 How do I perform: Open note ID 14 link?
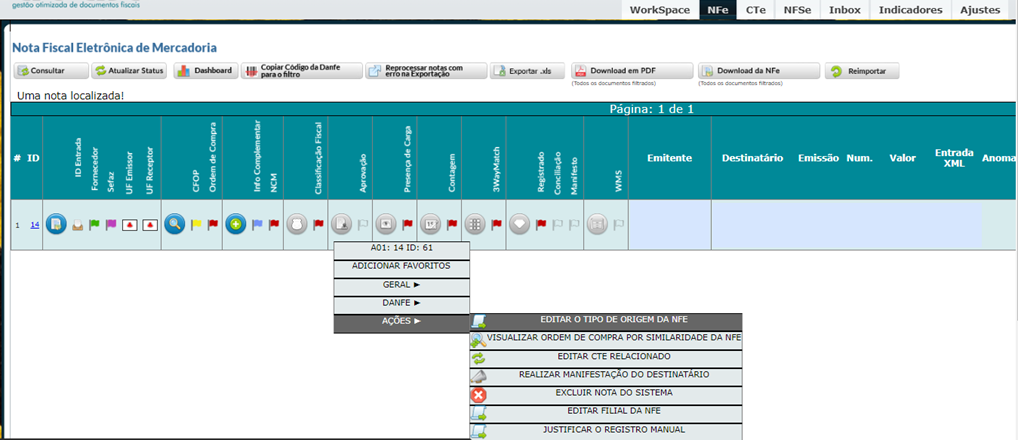(34, 225)
